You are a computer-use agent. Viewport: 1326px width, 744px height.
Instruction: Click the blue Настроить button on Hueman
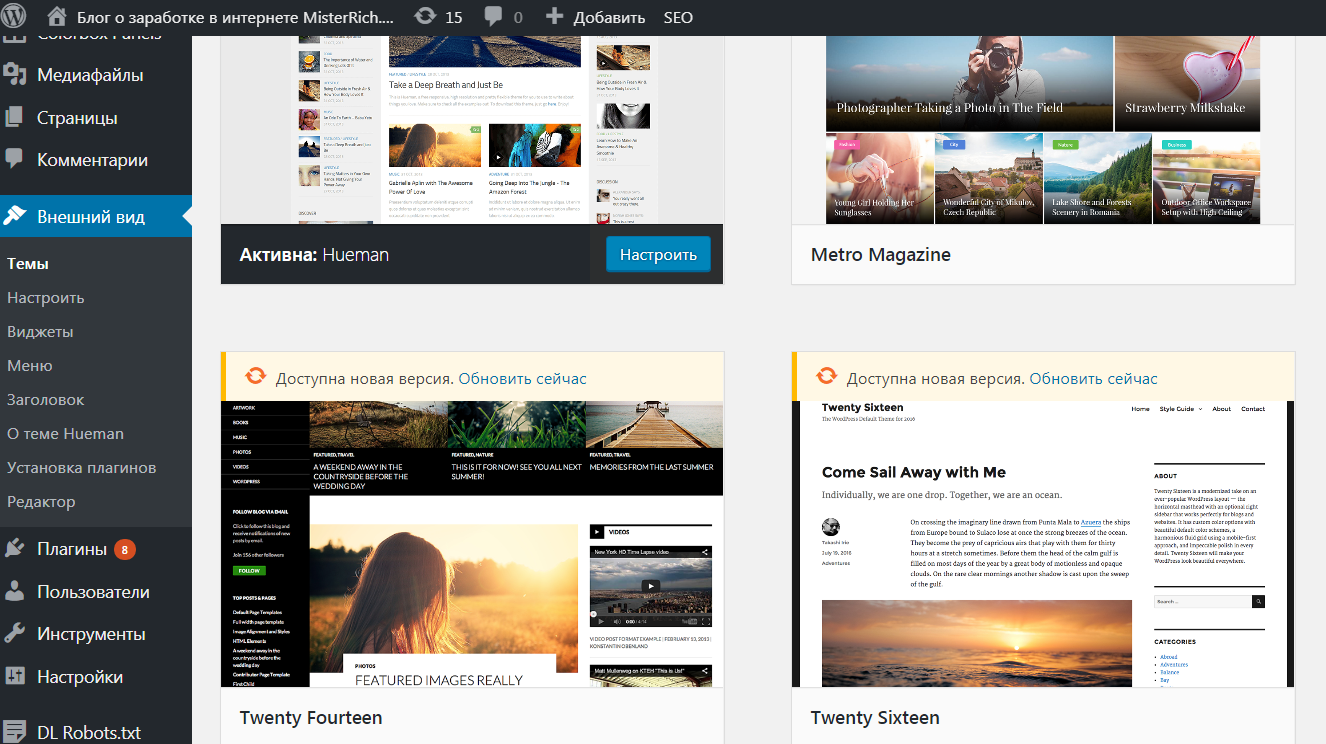pyautogui.click(x=658, y=254)
